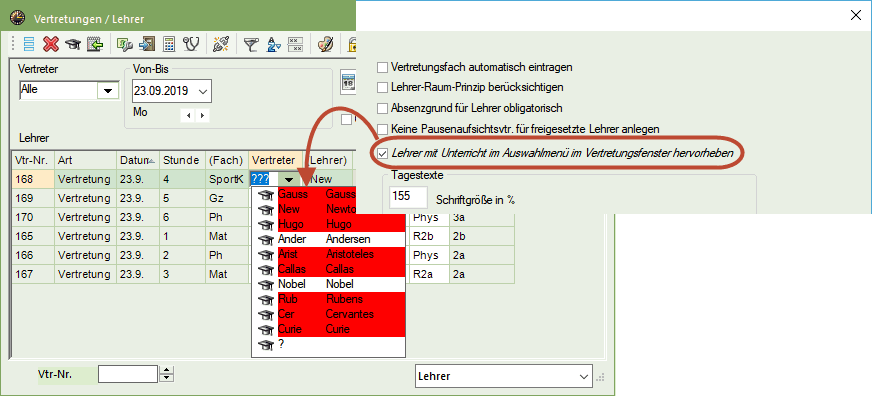
Task: Check Absenzgrund für Lehrer obligatorisch
Action: click(x=382, y=108)
